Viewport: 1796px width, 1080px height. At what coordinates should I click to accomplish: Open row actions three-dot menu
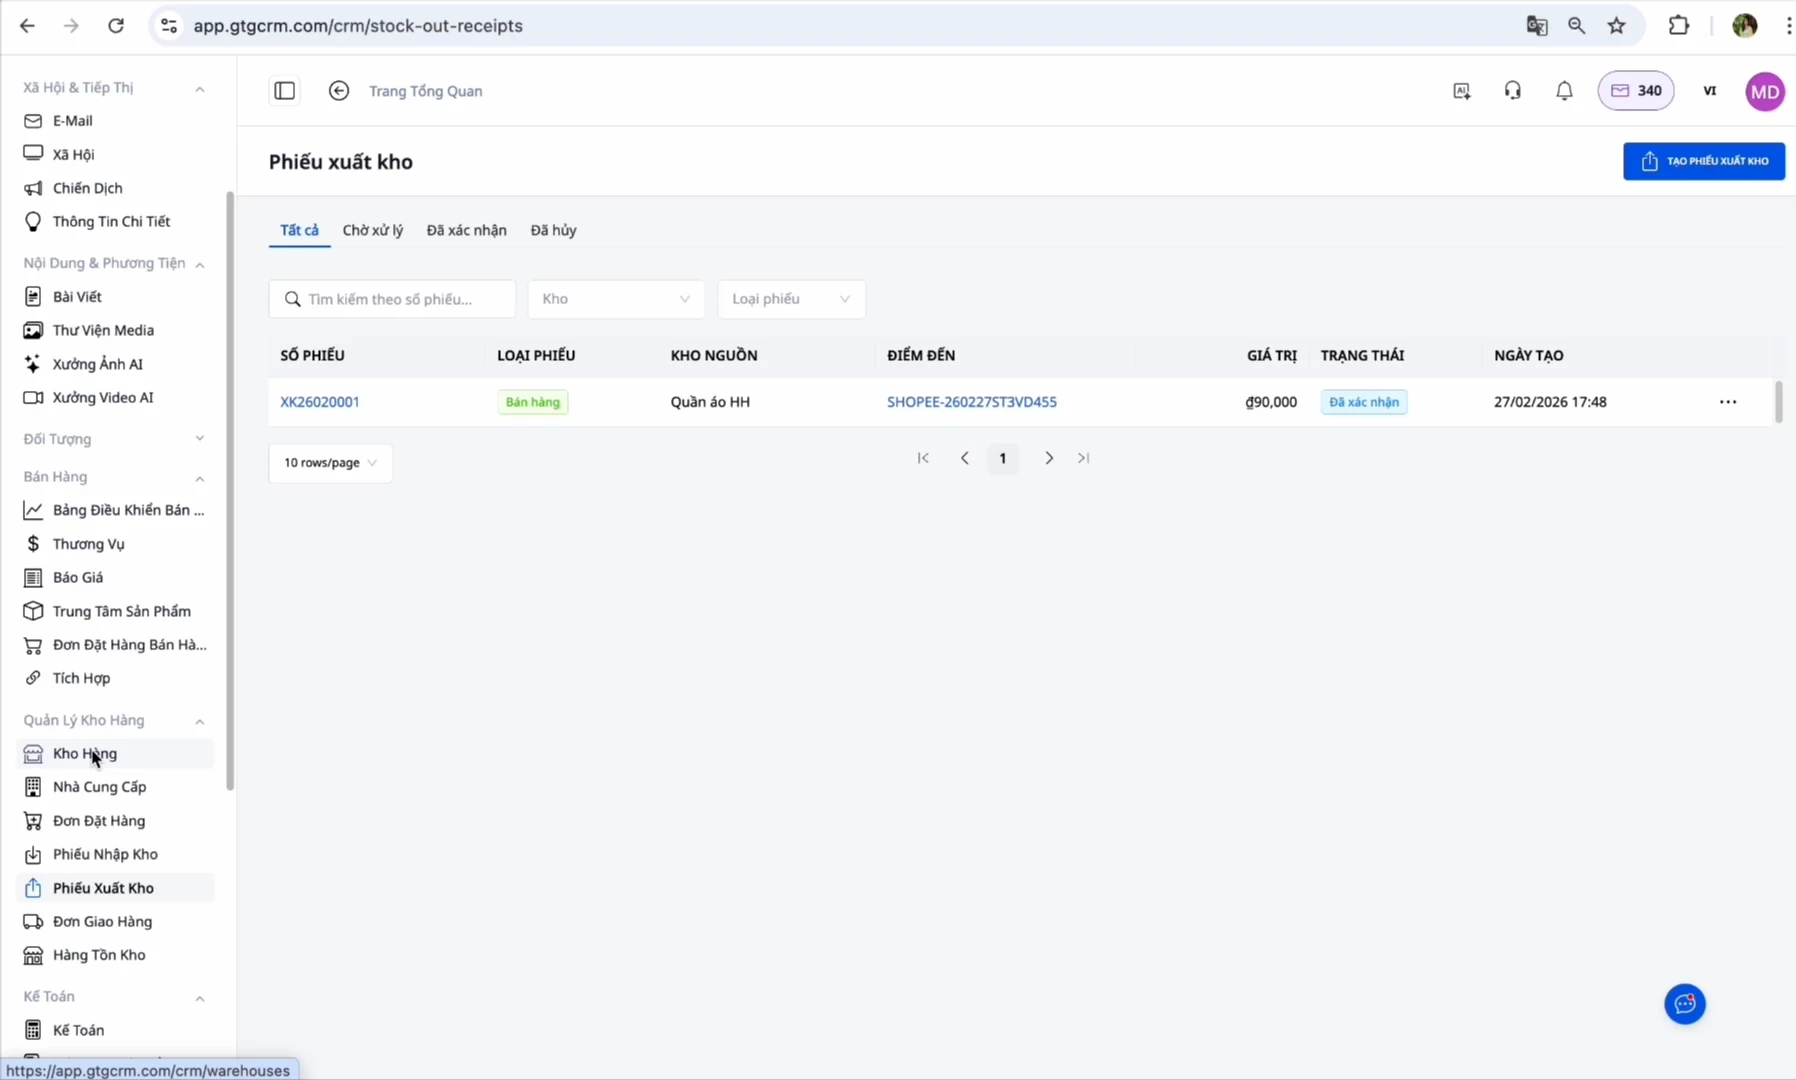point(1728,402)
